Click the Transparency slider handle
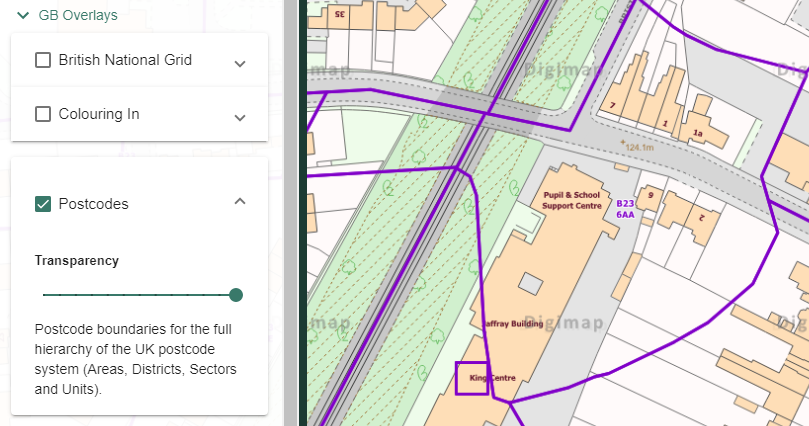Screen dimensions: 809x426 pos(236,295)
